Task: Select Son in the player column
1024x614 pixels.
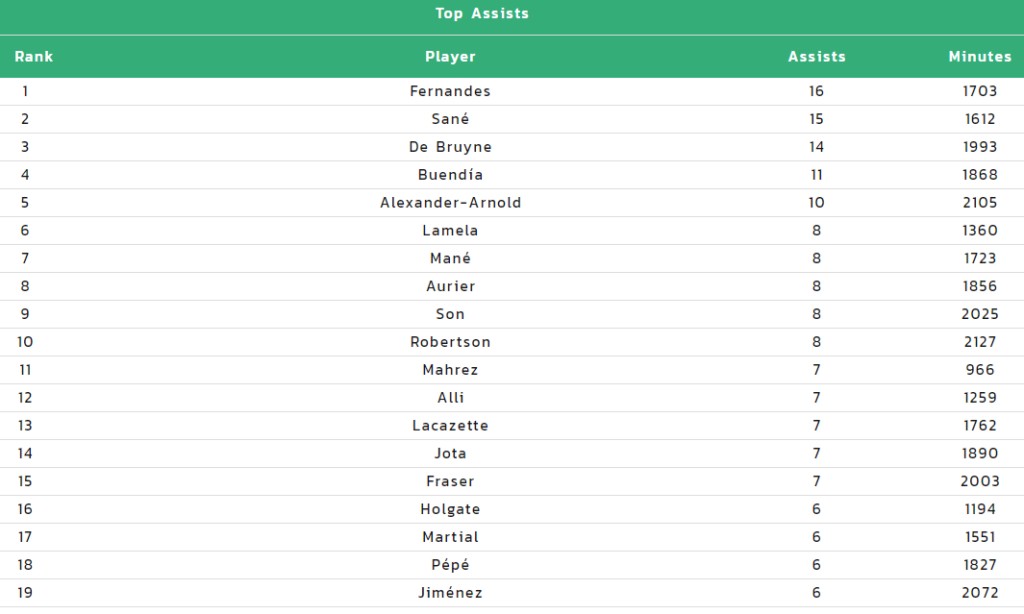Action: pos(450,314)
